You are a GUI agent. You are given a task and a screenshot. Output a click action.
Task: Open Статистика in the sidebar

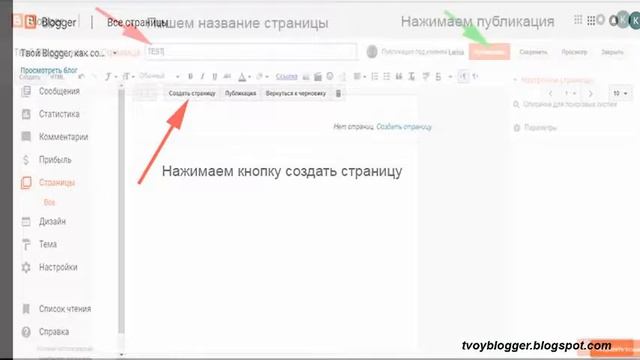pos(59,114)
